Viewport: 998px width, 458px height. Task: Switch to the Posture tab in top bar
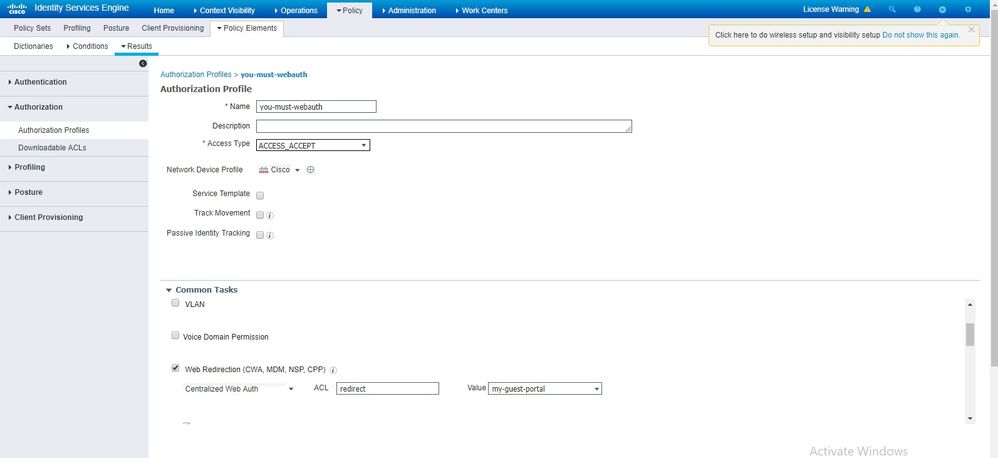[x=116, y=28]
